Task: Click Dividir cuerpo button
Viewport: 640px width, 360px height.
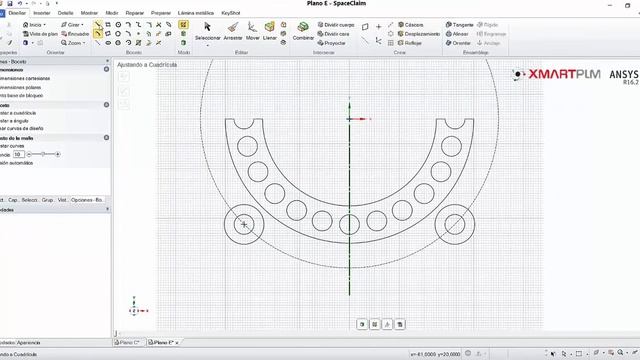Action: tap(336, 25)
